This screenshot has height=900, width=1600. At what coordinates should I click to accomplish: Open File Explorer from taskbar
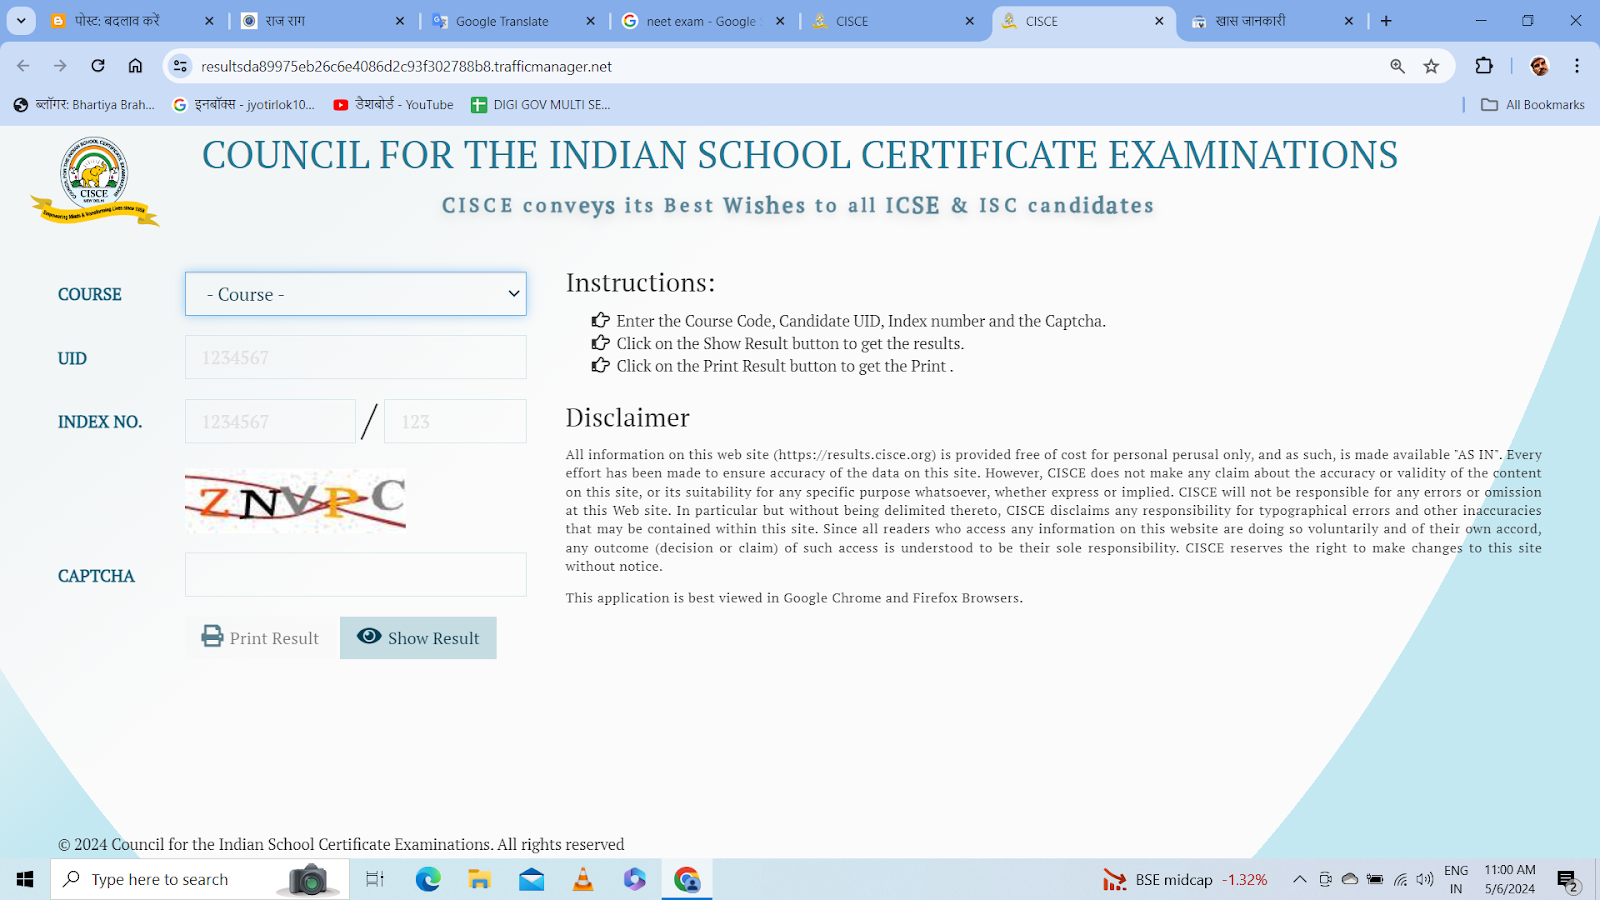[480, 879]
